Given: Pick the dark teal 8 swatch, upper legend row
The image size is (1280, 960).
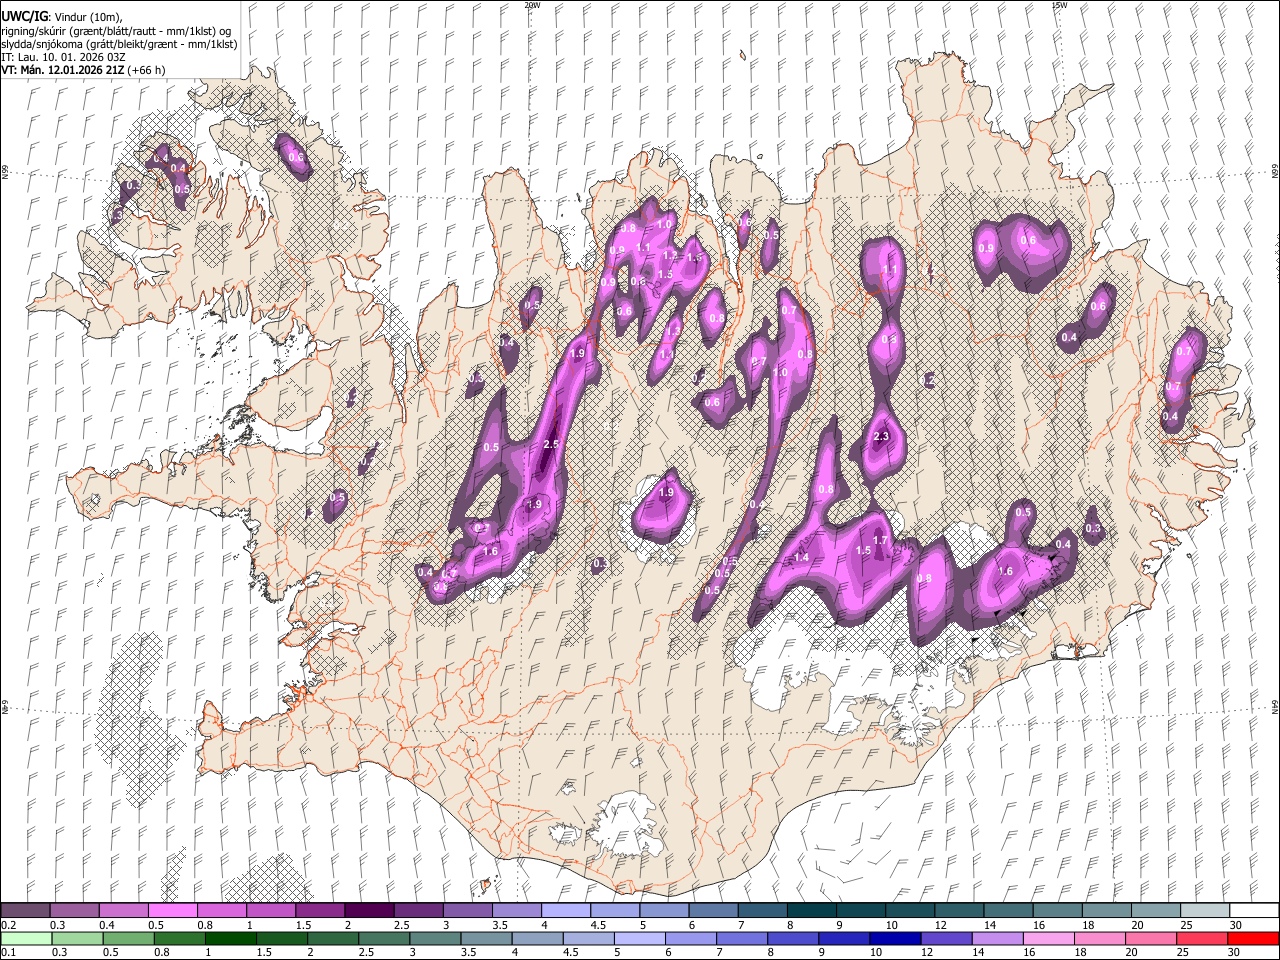Looking at the screenshot, I should coord(811,911).
